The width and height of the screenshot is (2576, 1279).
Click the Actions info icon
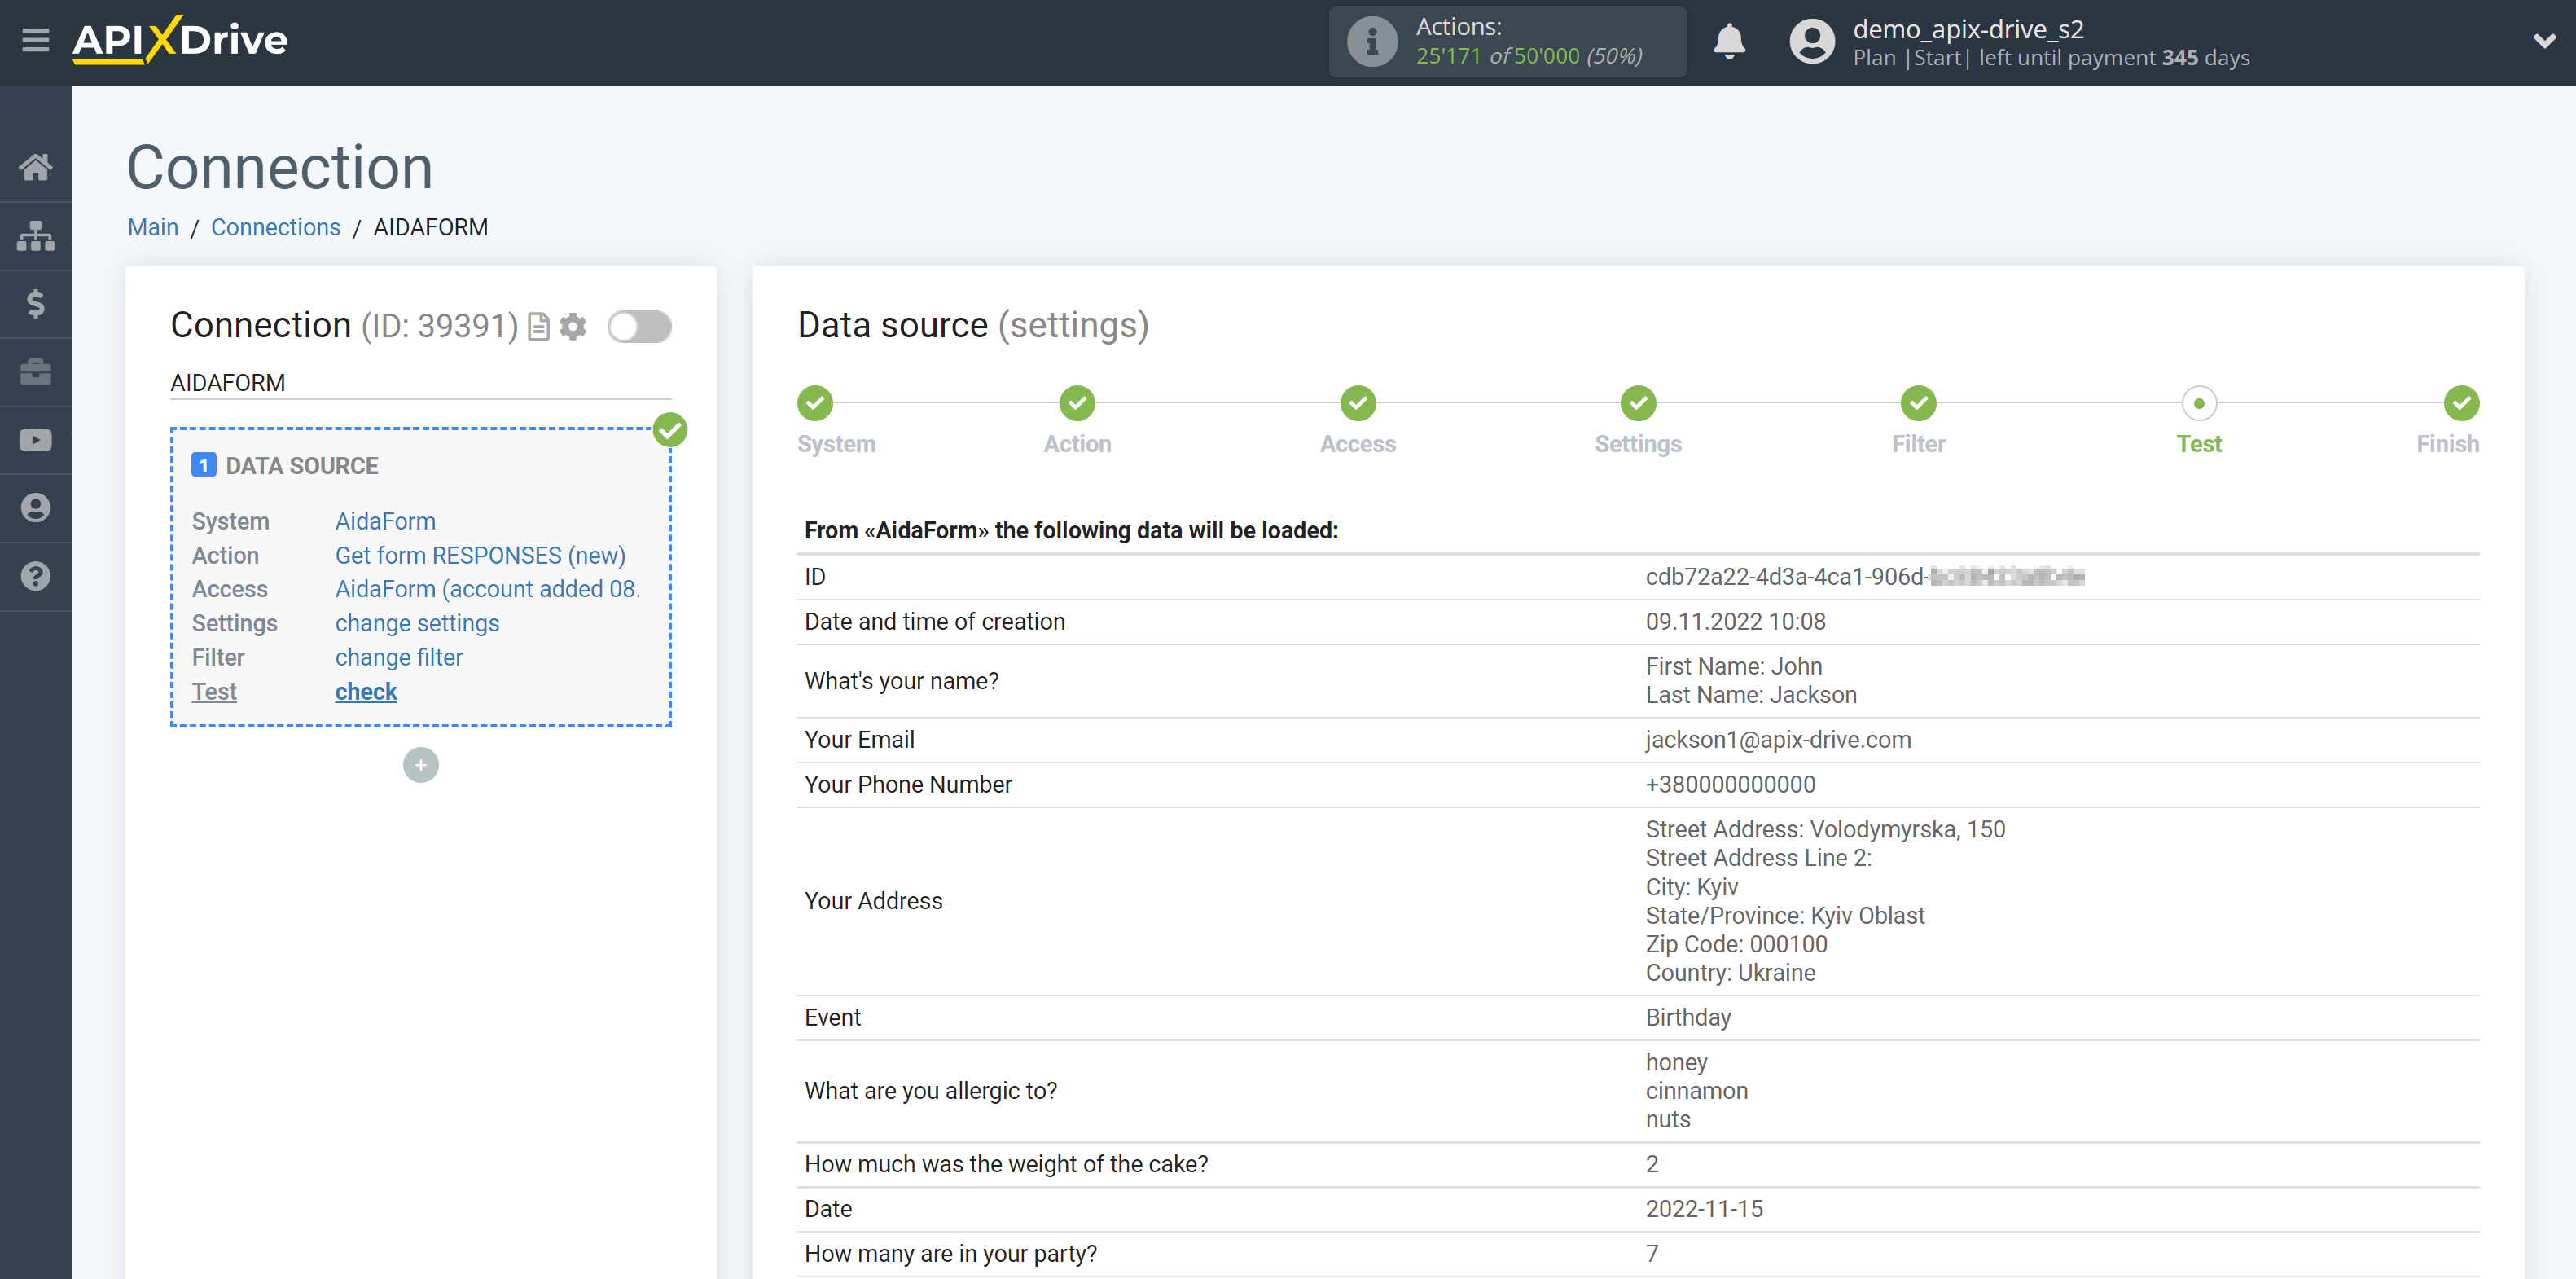1372,42
